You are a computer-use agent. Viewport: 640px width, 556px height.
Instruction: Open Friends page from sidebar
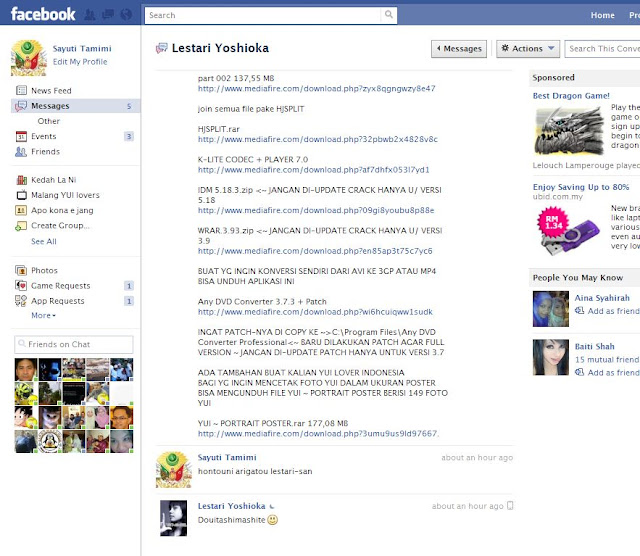(x=45, y=151)
